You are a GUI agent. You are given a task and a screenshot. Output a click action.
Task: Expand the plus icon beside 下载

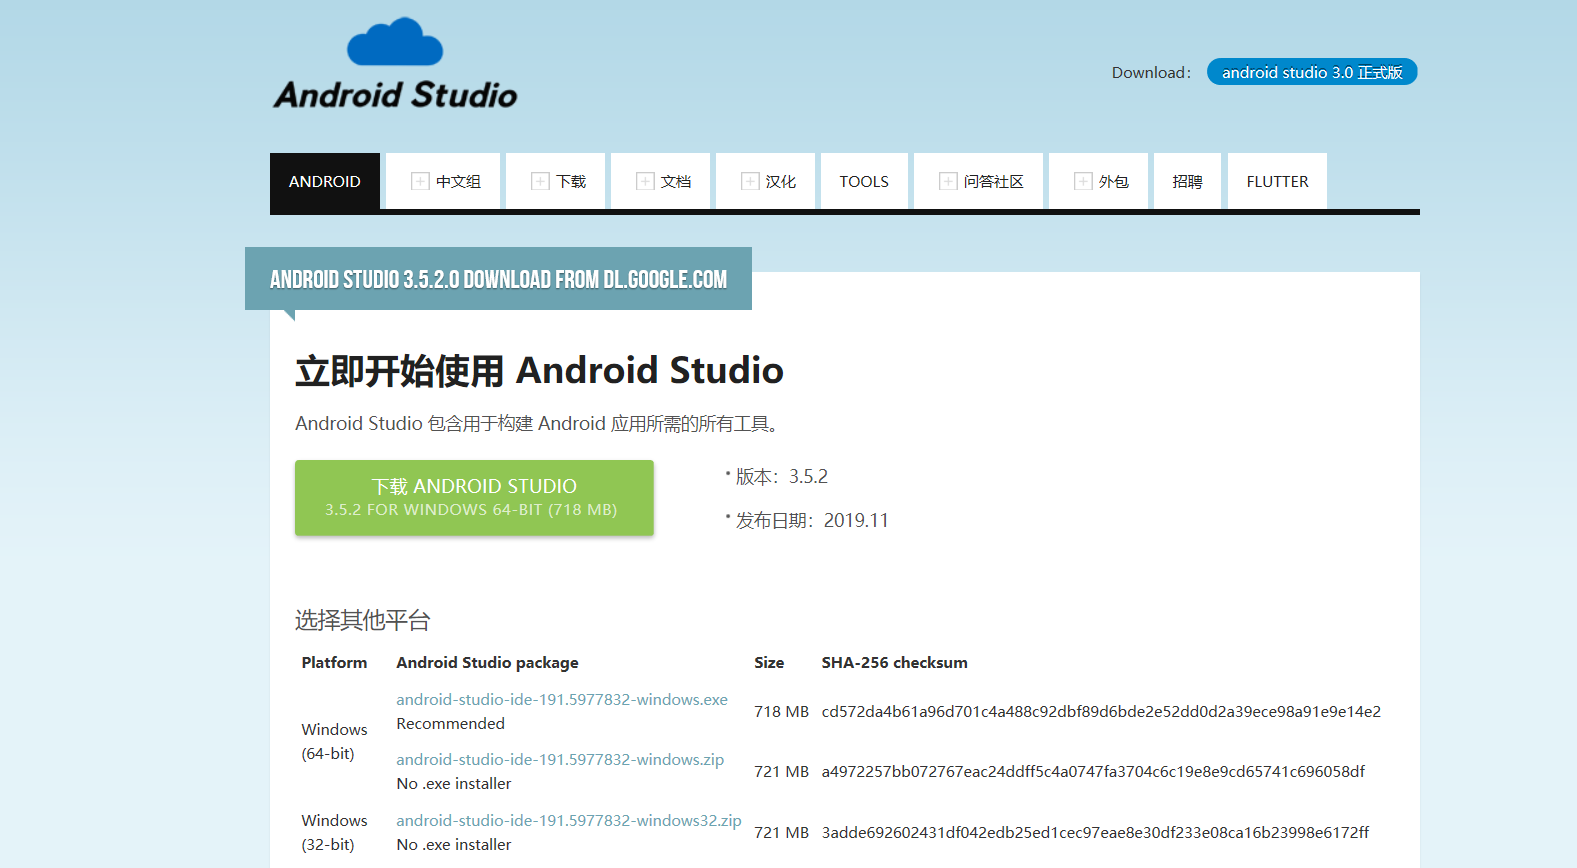click(x=540, y=181)
